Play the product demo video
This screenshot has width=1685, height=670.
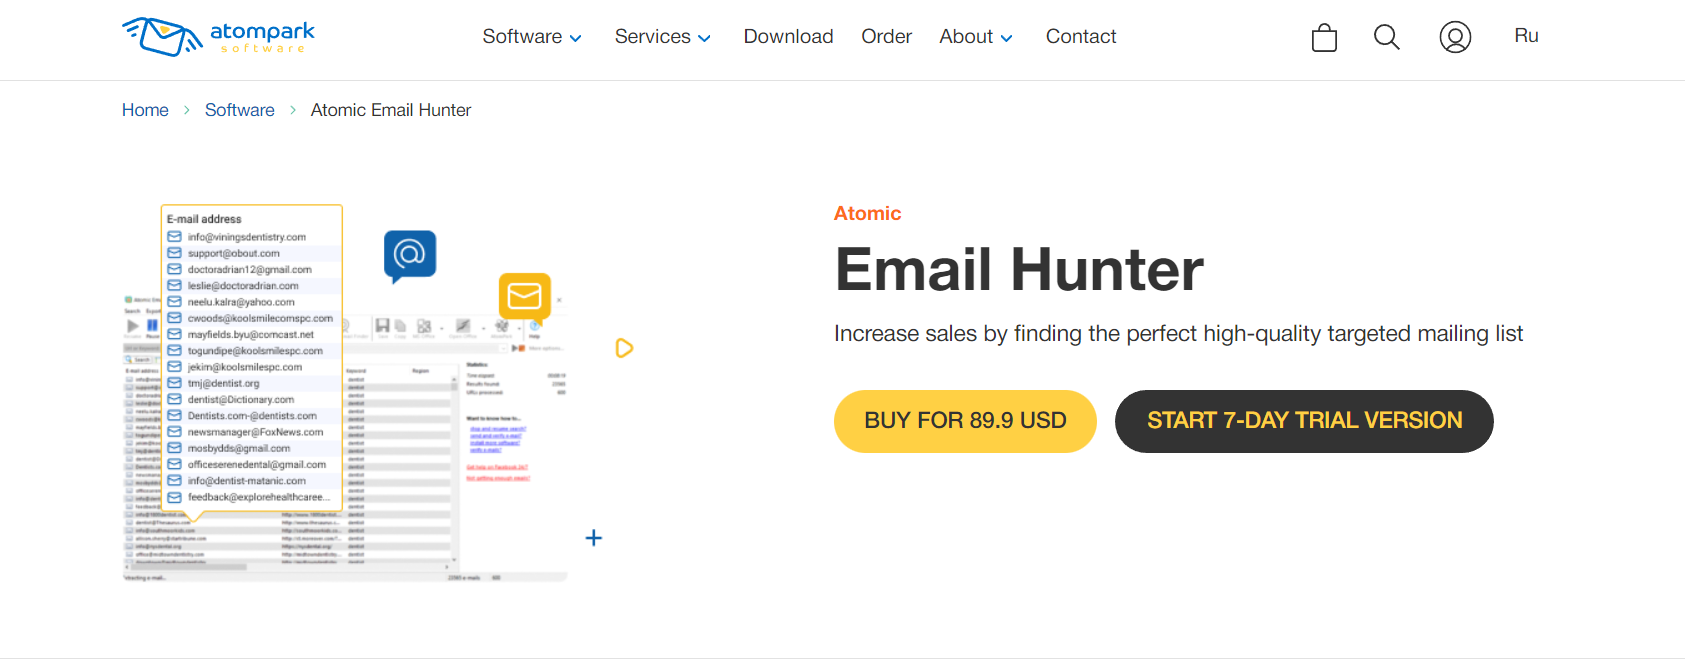click(x=624, y=348)
